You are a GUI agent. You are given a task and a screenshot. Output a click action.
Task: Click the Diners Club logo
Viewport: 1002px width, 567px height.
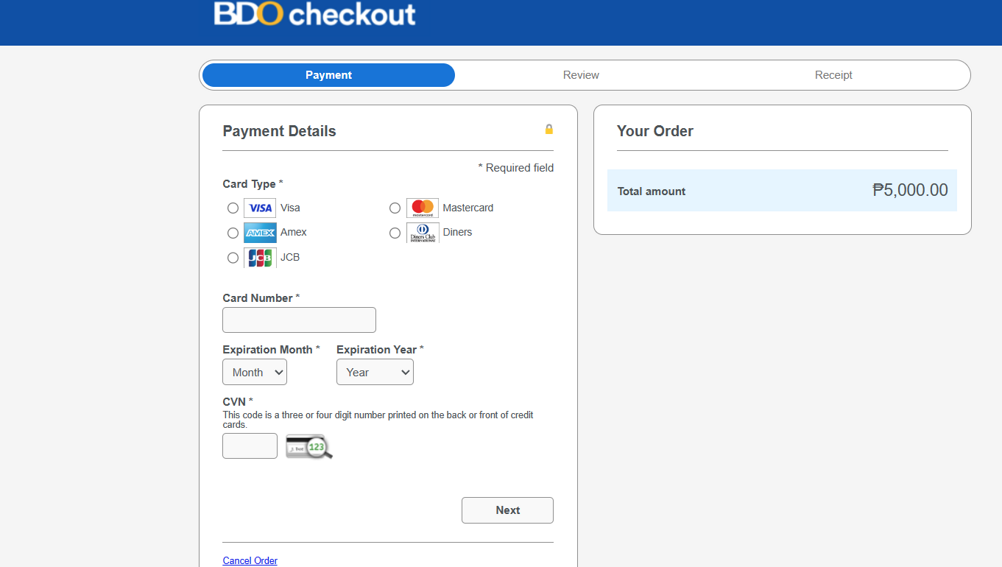click(x=422, y=233)
